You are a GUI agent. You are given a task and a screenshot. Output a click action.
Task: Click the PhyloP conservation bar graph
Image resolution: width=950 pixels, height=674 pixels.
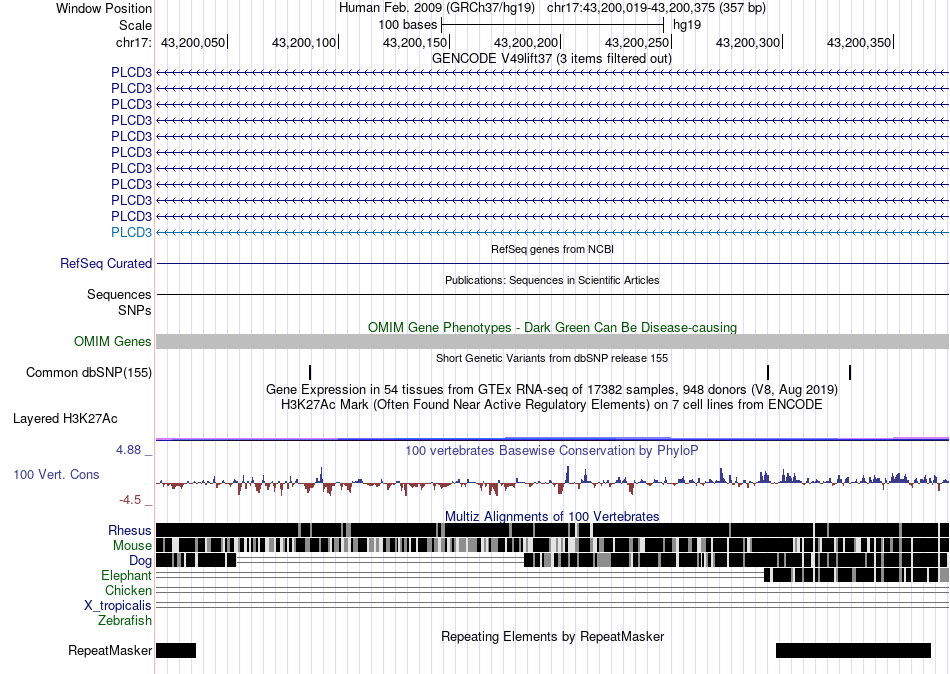tap(552, 482)
